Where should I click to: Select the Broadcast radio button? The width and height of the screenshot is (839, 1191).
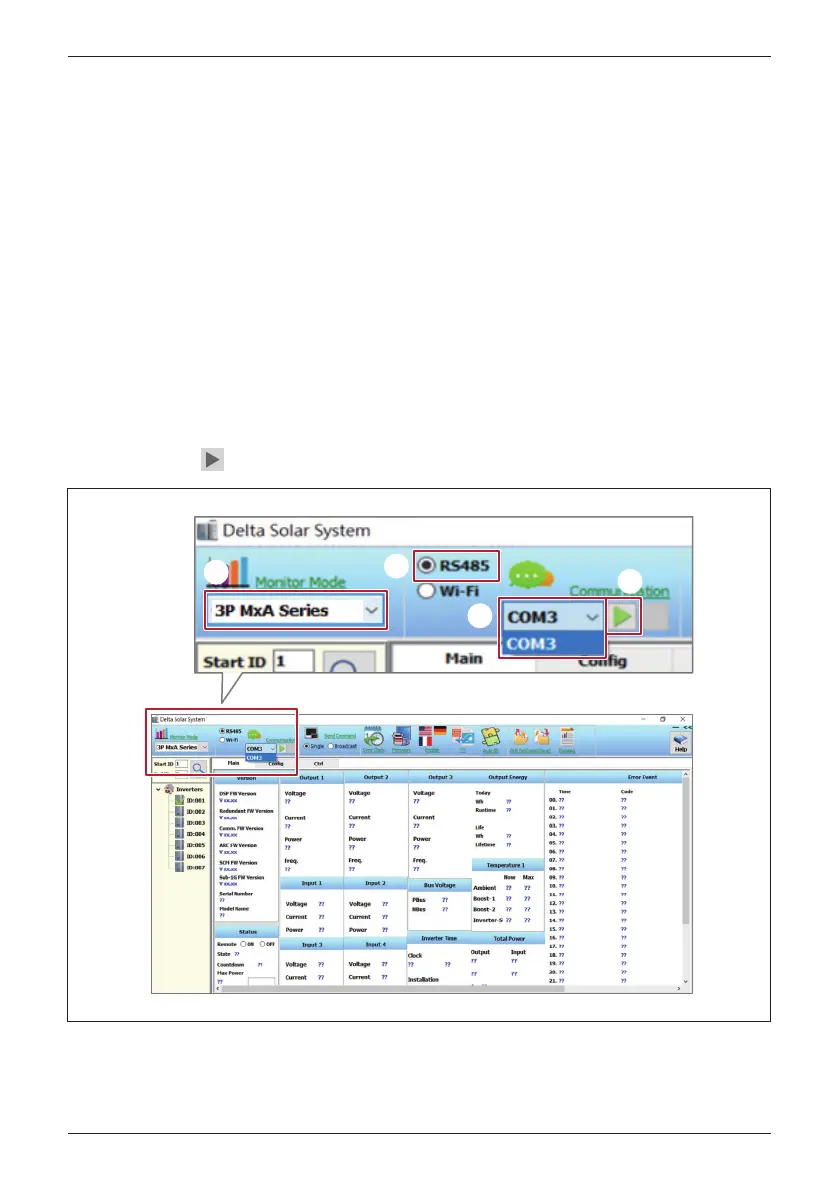click(x=330, y=746)
